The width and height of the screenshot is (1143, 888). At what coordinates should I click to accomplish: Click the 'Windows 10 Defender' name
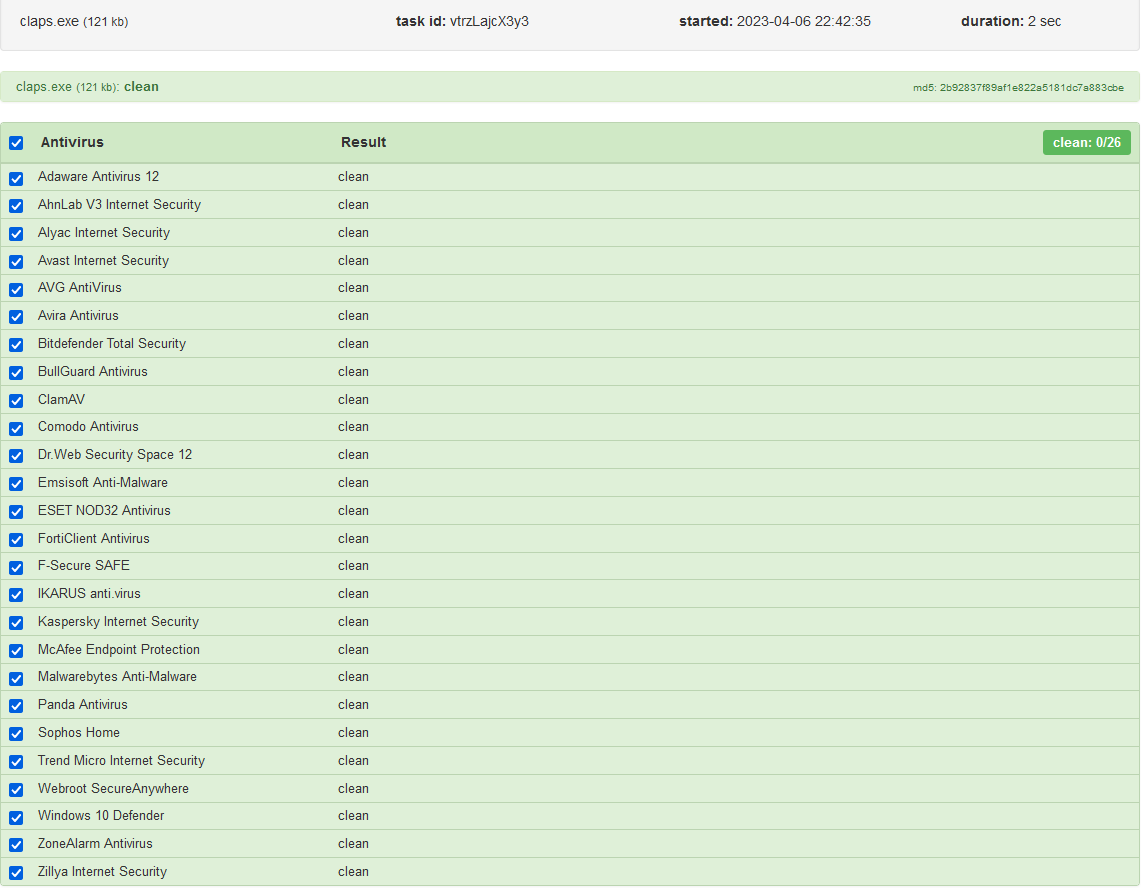101,815
